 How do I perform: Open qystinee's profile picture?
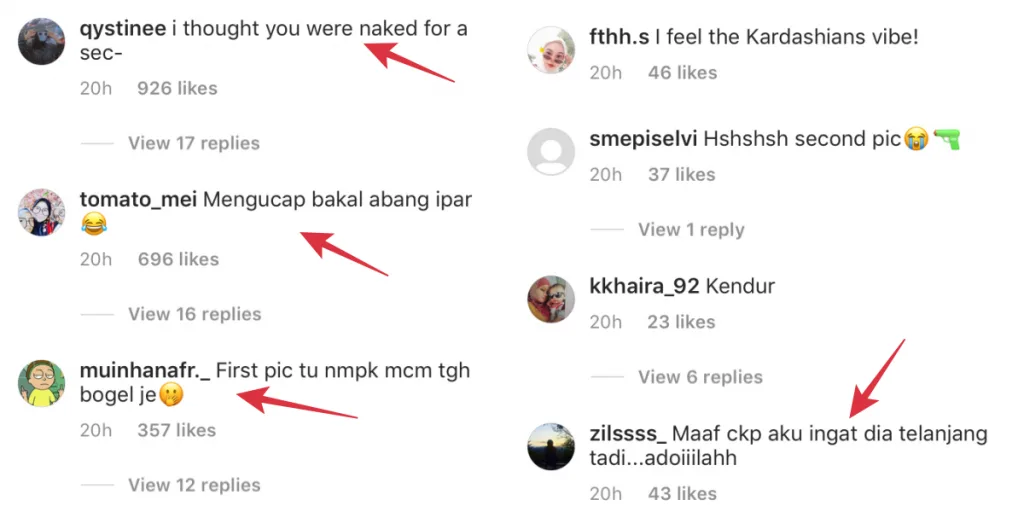coord(42,41)
